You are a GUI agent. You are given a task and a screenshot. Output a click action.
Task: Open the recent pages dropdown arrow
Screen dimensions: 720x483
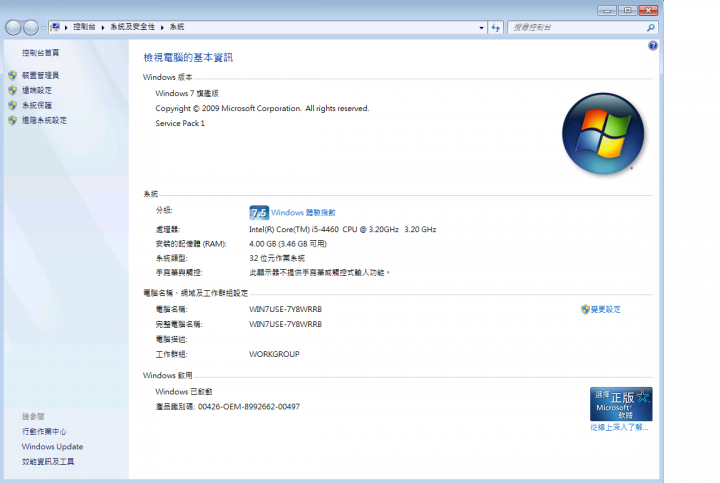click(x=43, y=28)
